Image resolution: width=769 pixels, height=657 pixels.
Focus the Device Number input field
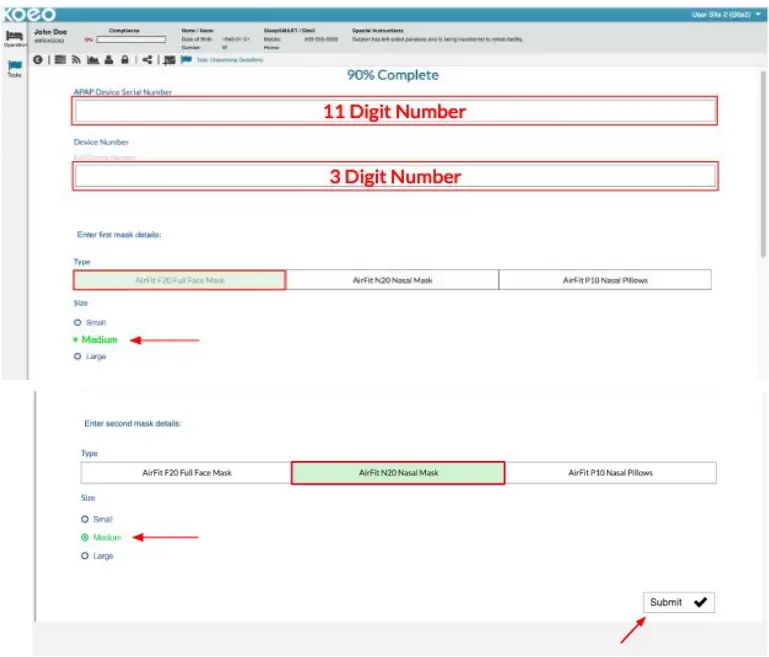coord(395,176)
